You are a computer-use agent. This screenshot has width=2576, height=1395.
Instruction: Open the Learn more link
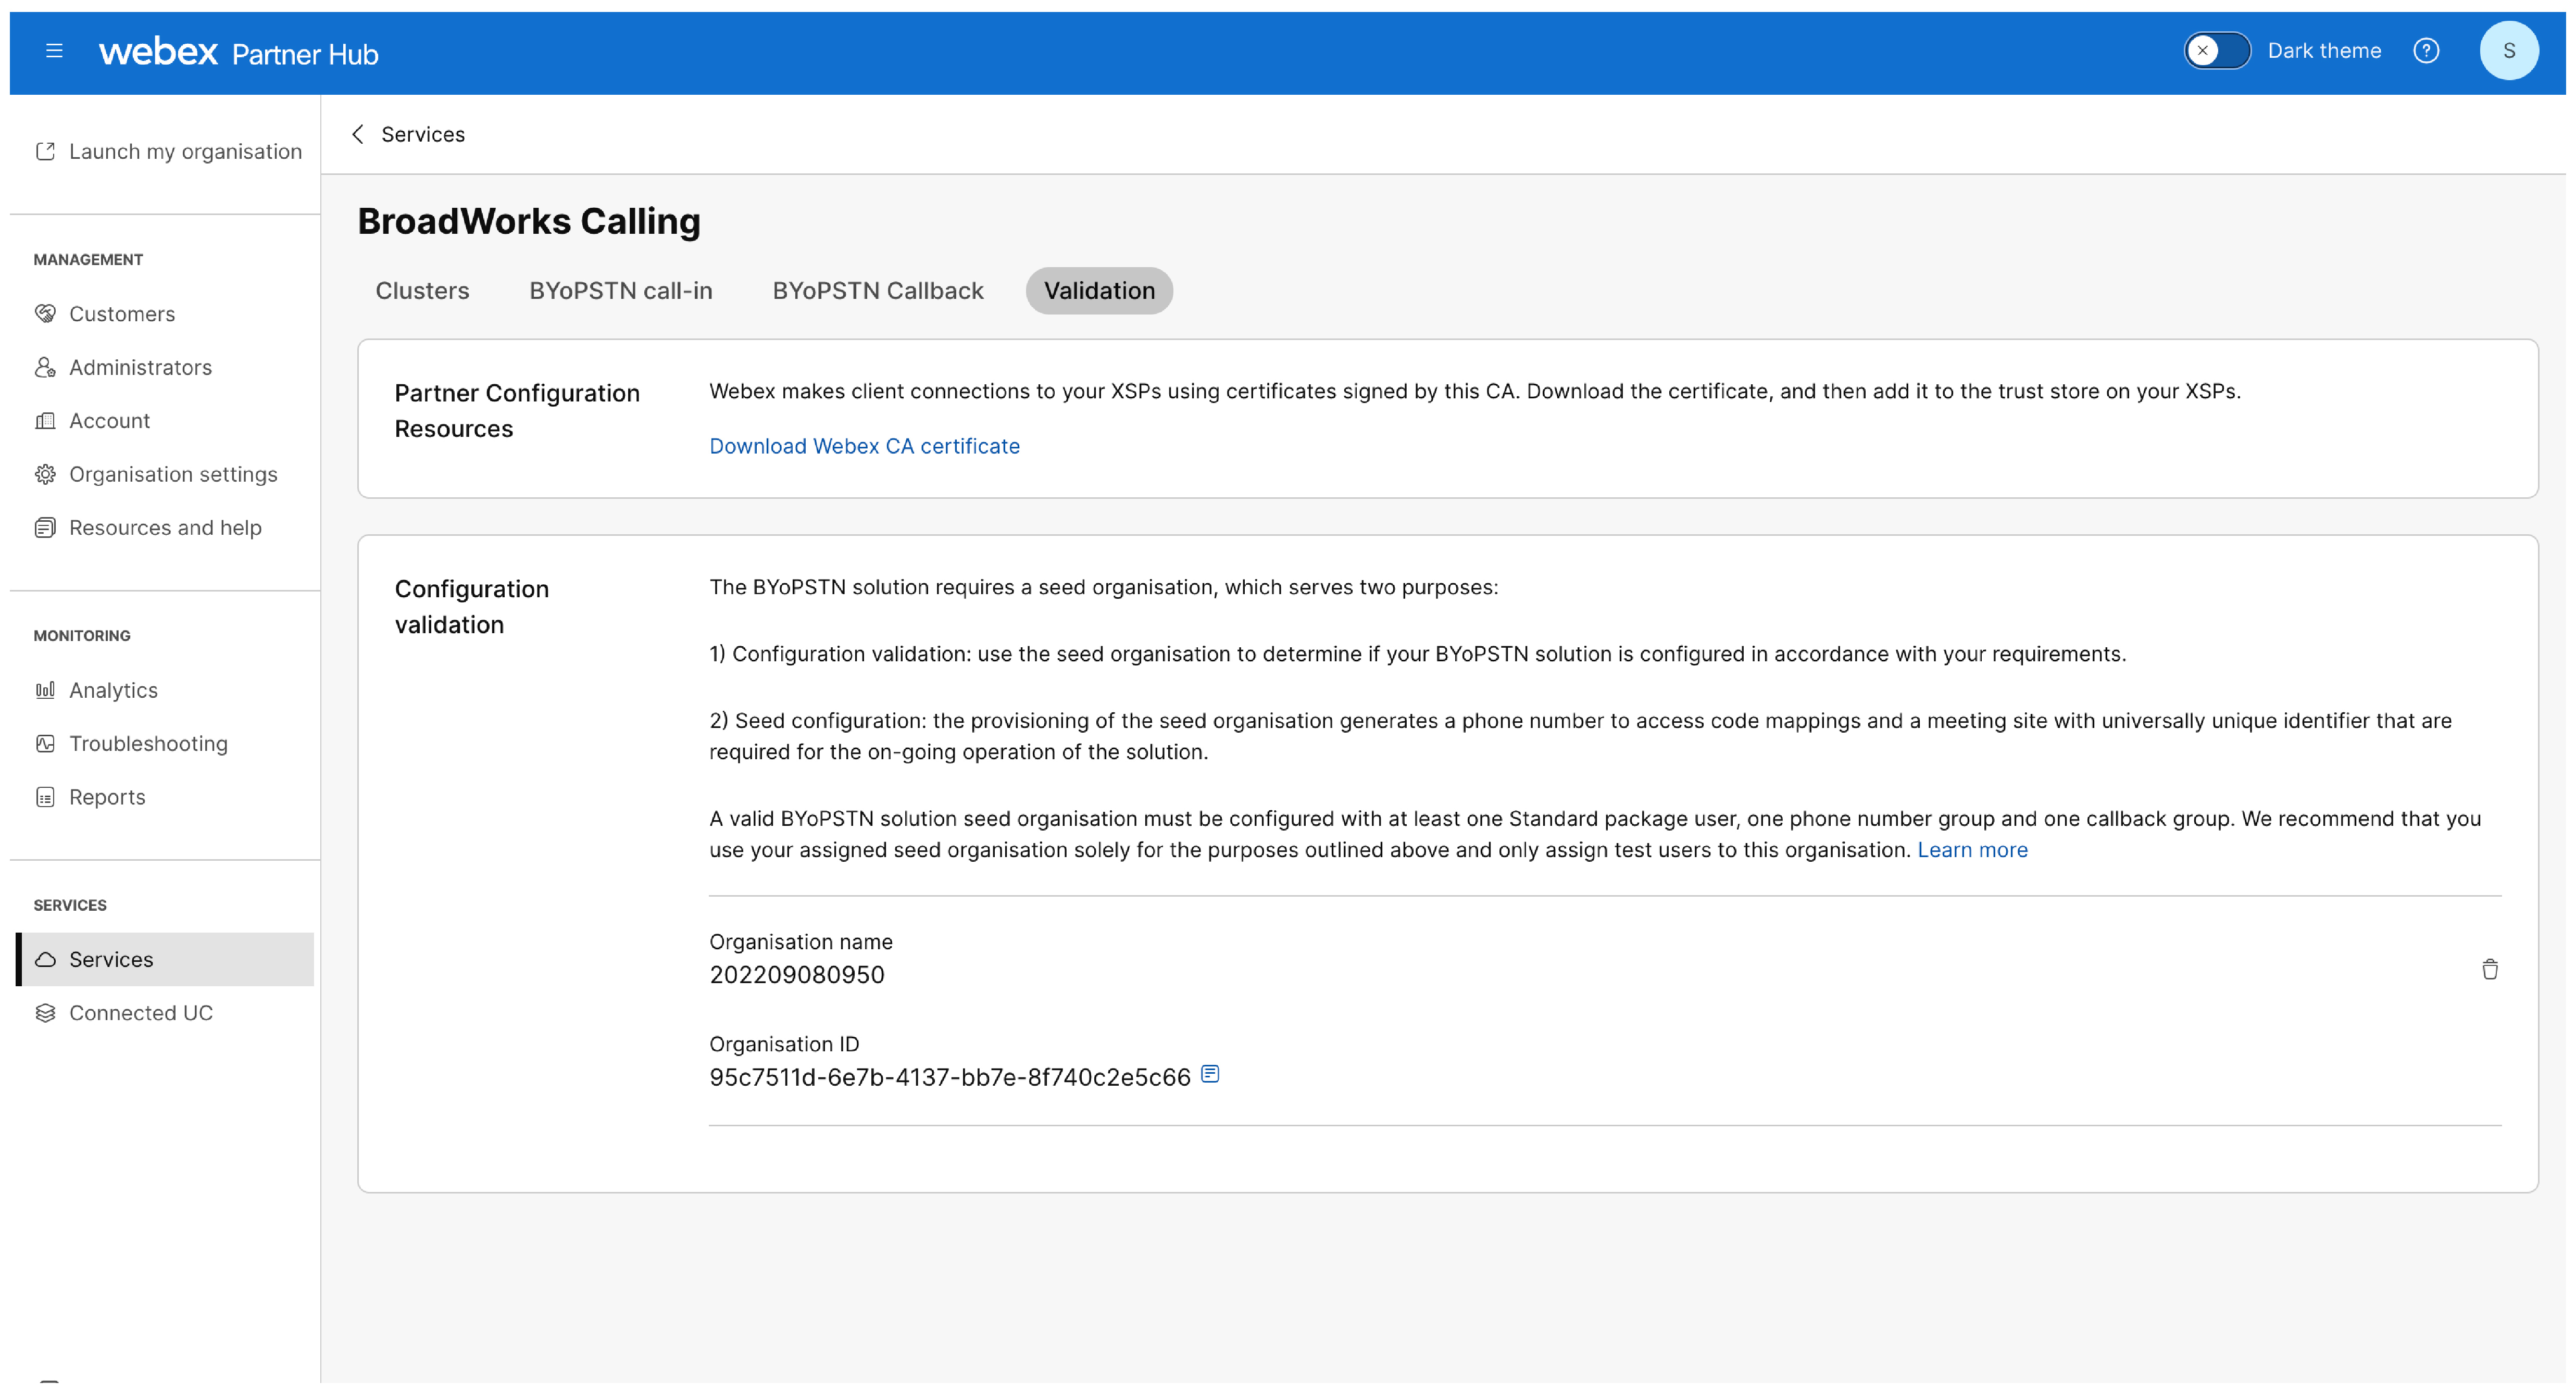pos(1972,850)
